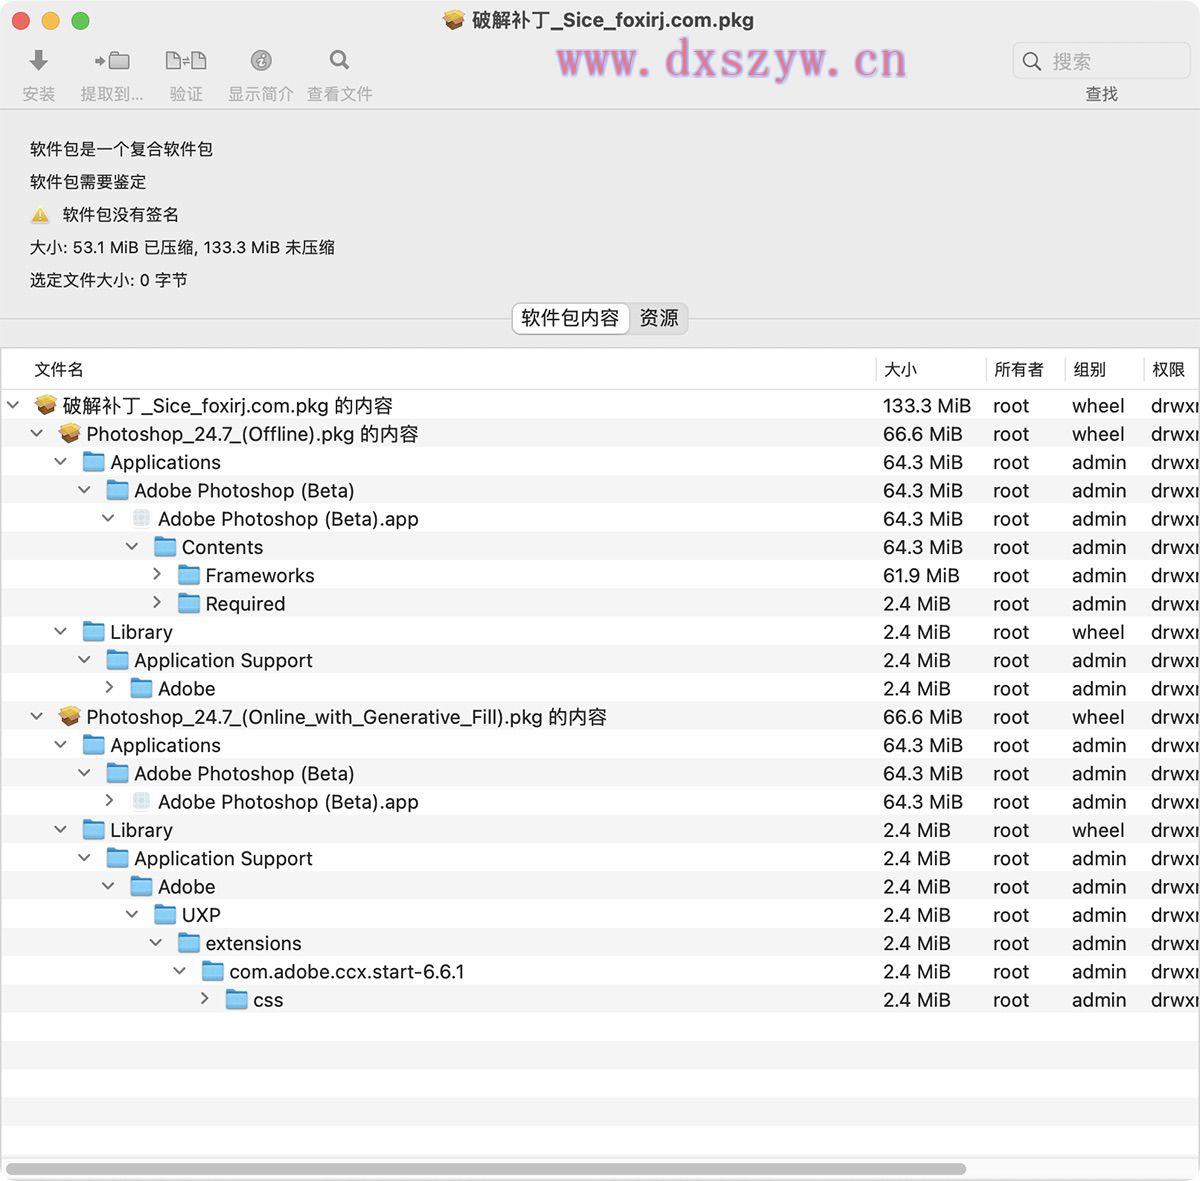Viewport: 1200px width, 1181px height.
Task: Click the package icon in window title
Action: [x=454, y=20]
